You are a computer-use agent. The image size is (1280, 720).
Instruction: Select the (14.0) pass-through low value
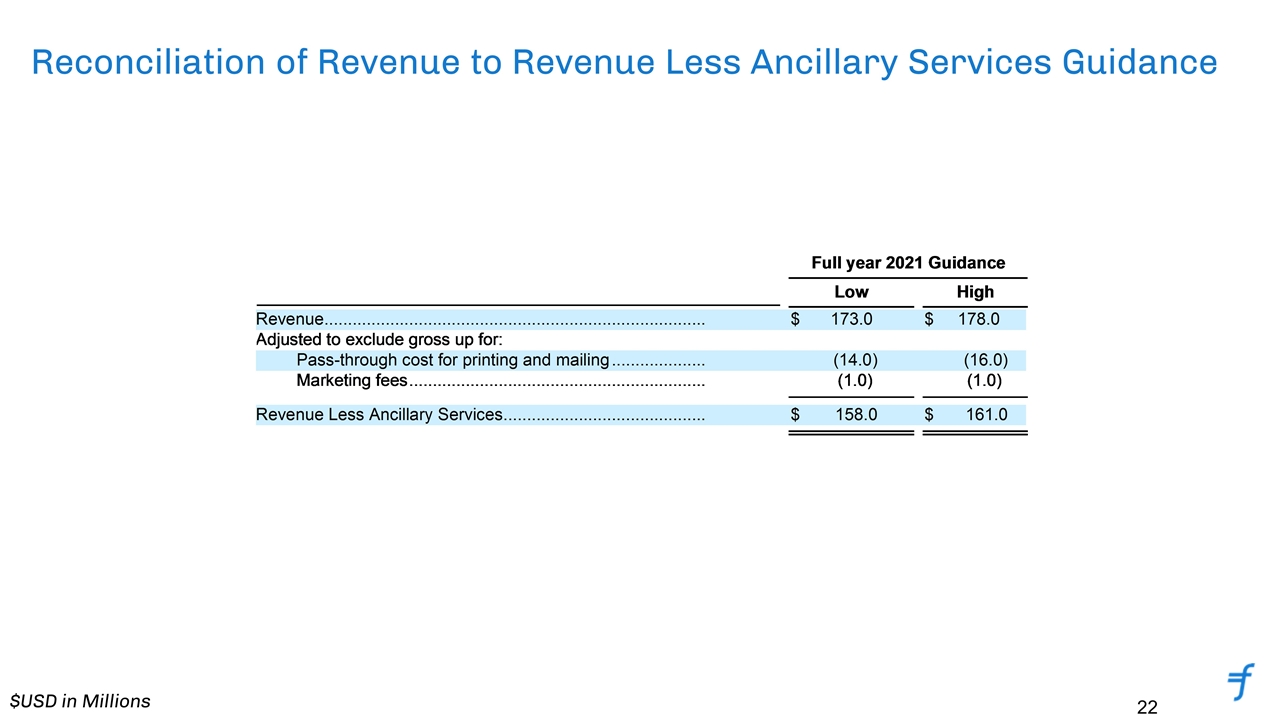pyautogui.click(x=856, y=360)
